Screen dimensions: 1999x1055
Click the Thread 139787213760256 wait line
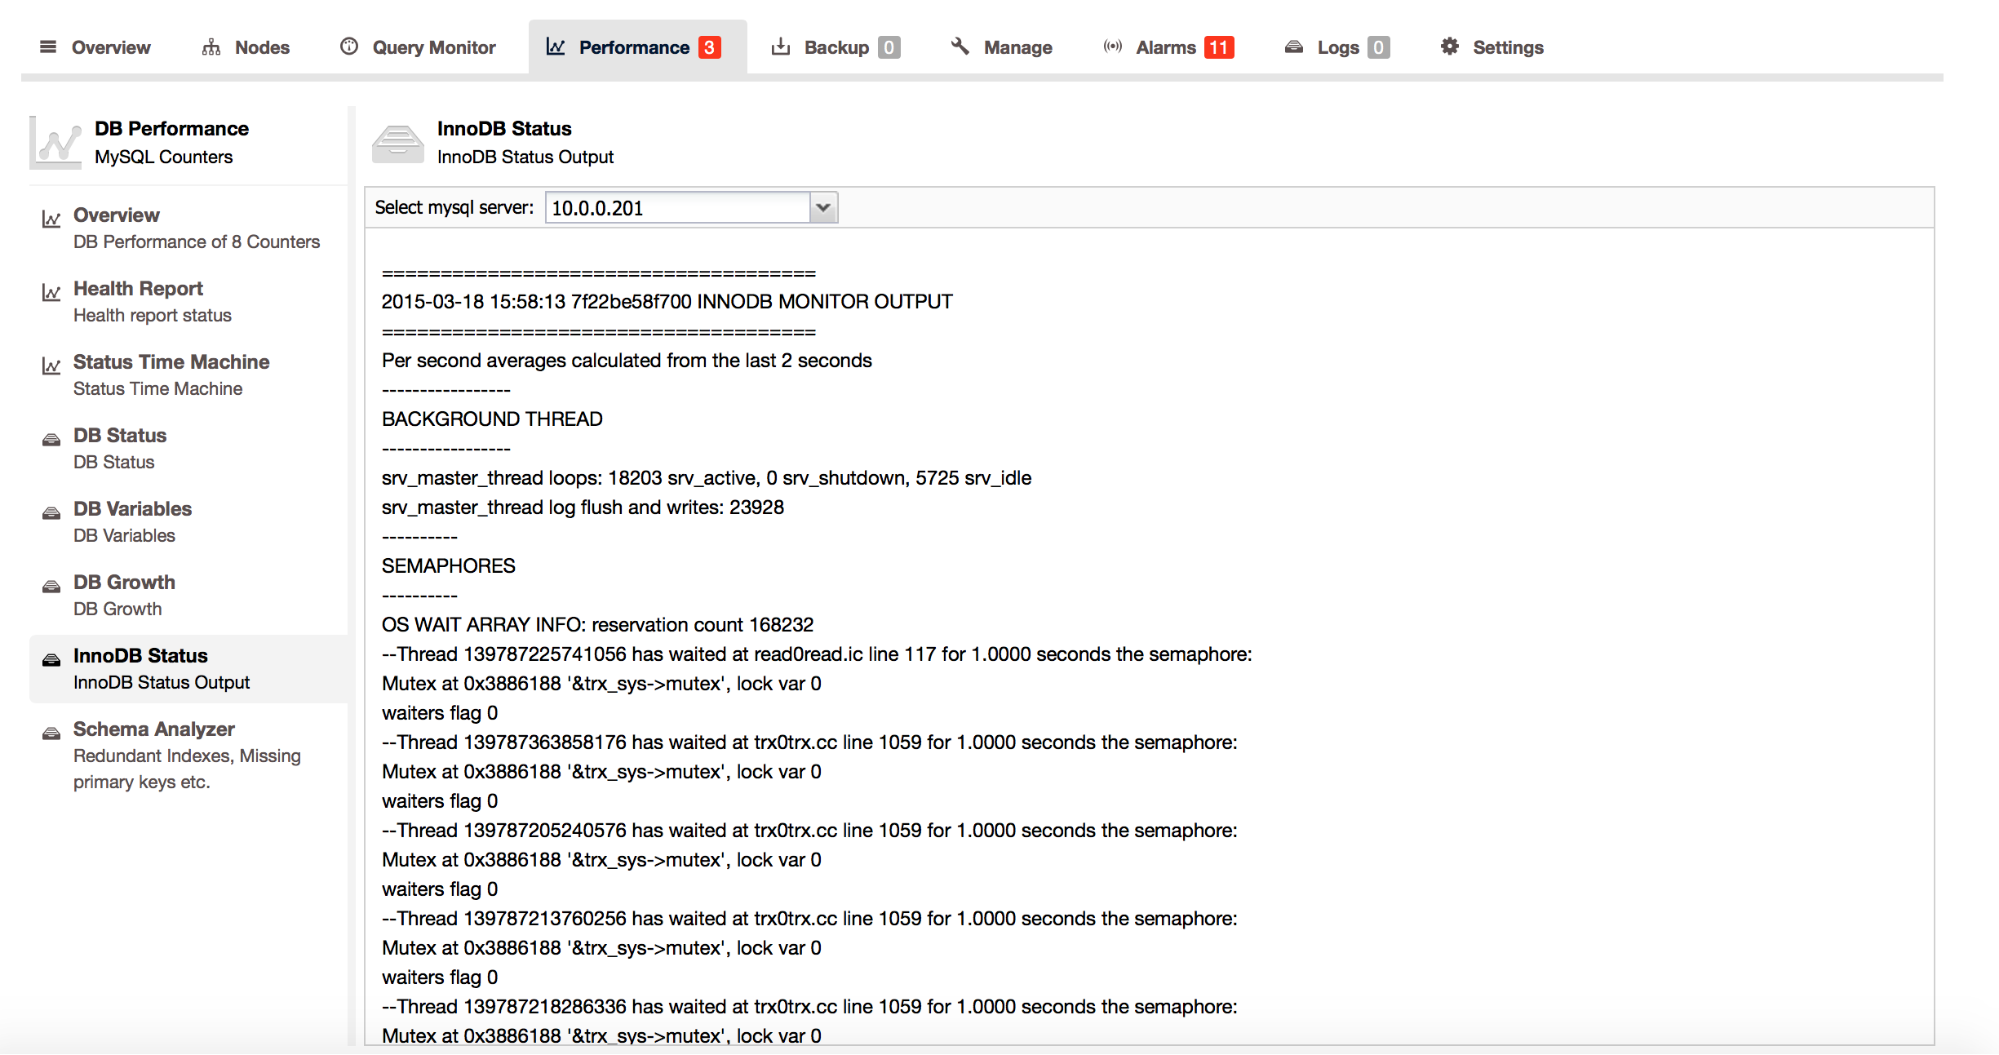coord(809,918)
